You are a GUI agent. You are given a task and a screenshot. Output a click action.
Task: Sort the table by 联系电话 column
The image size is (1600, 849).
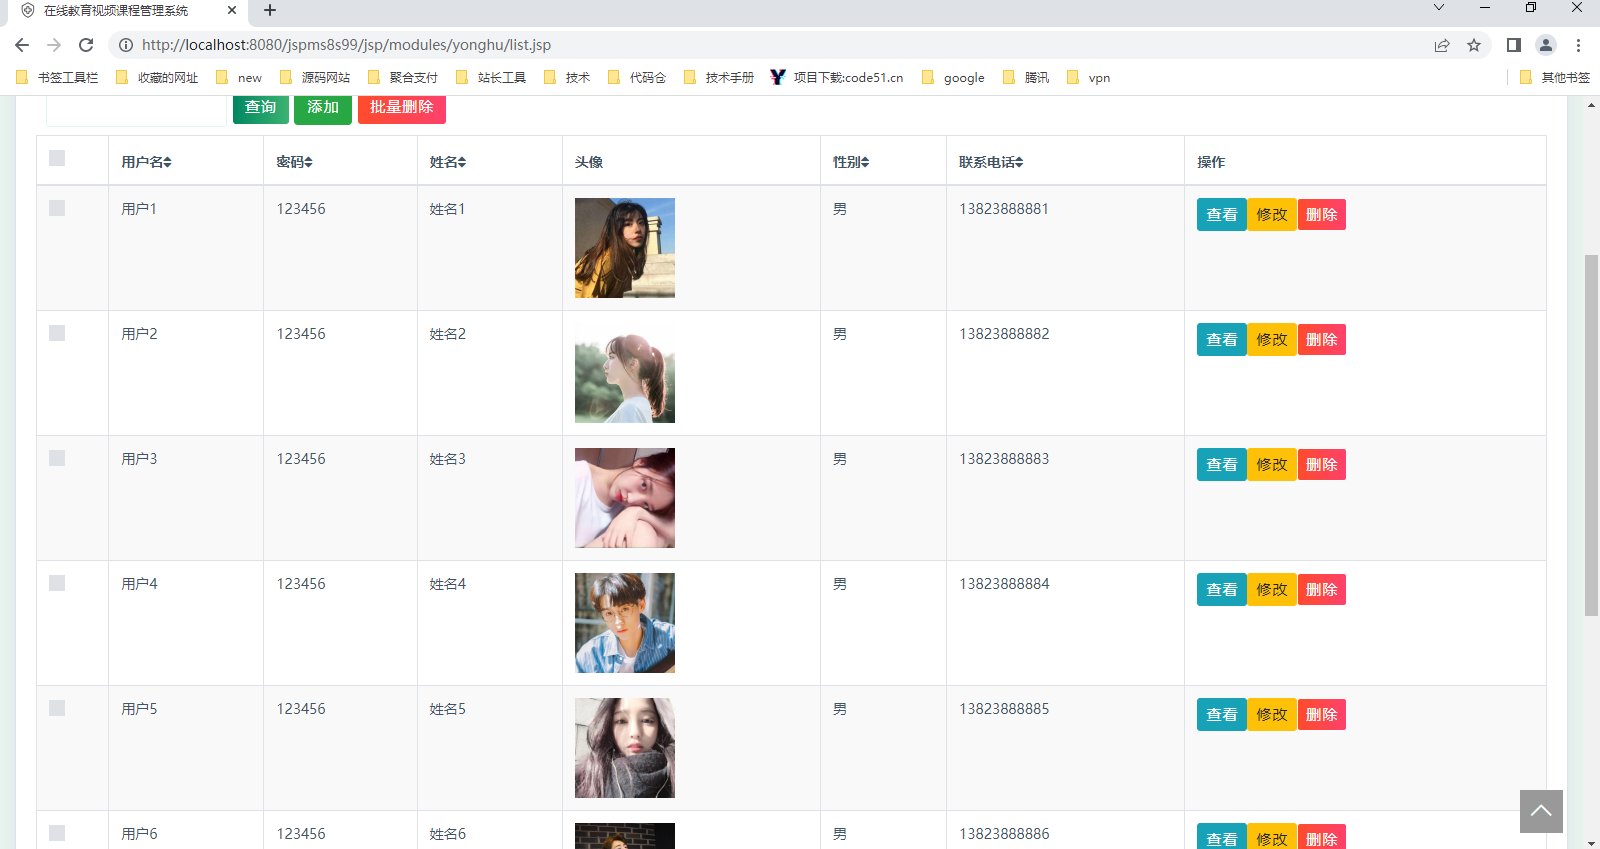coord(1019,162)
